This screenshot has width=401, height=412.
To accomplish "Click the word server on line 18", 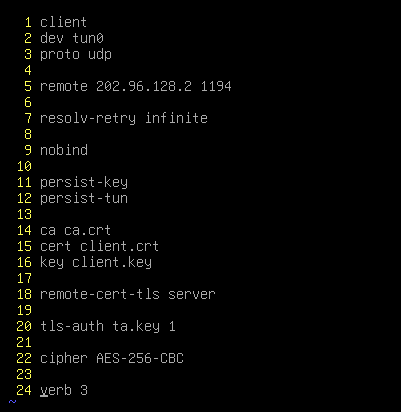I will pos(192,294).
